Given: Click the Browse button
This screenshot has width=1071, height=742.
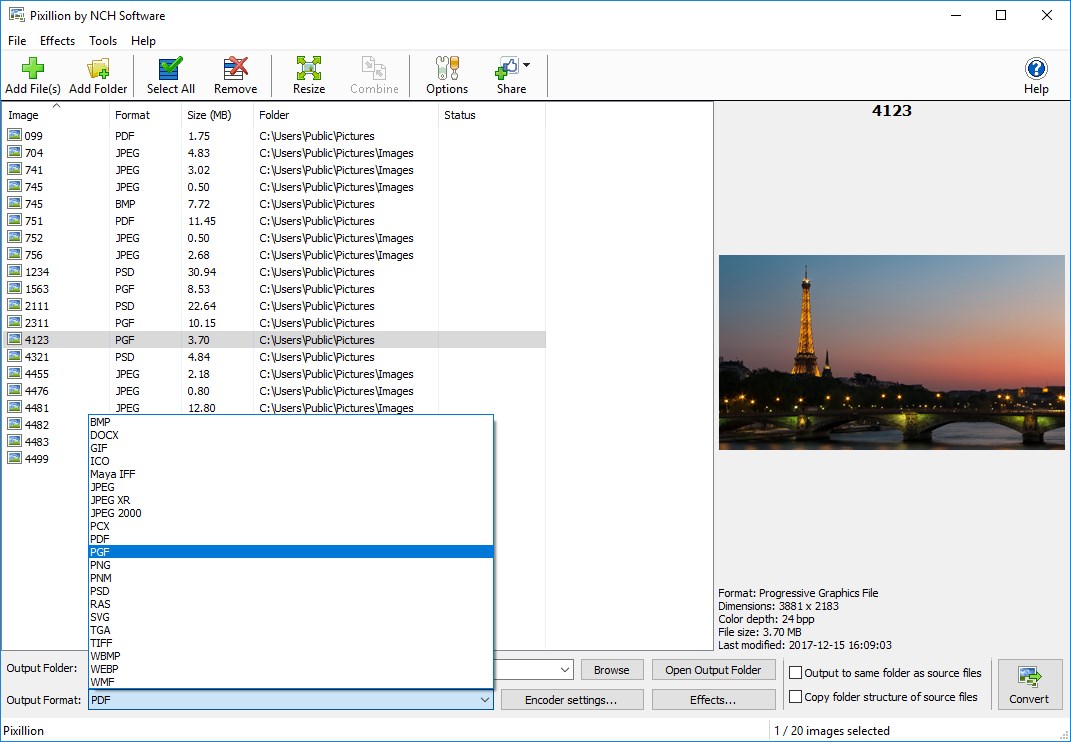Looking at the screenshot, I should pyautogui.click(x=611, y=670).
